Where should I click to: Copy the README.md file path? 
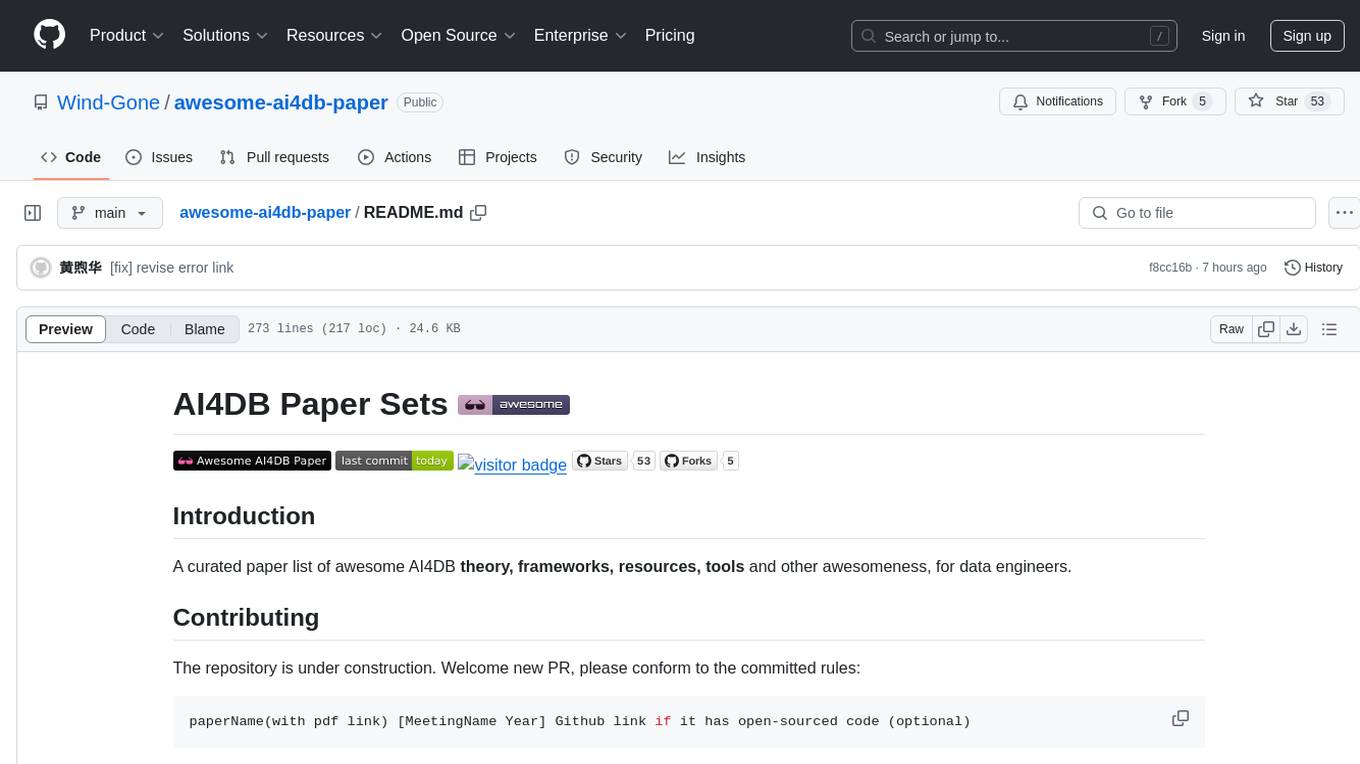point(478,213)
